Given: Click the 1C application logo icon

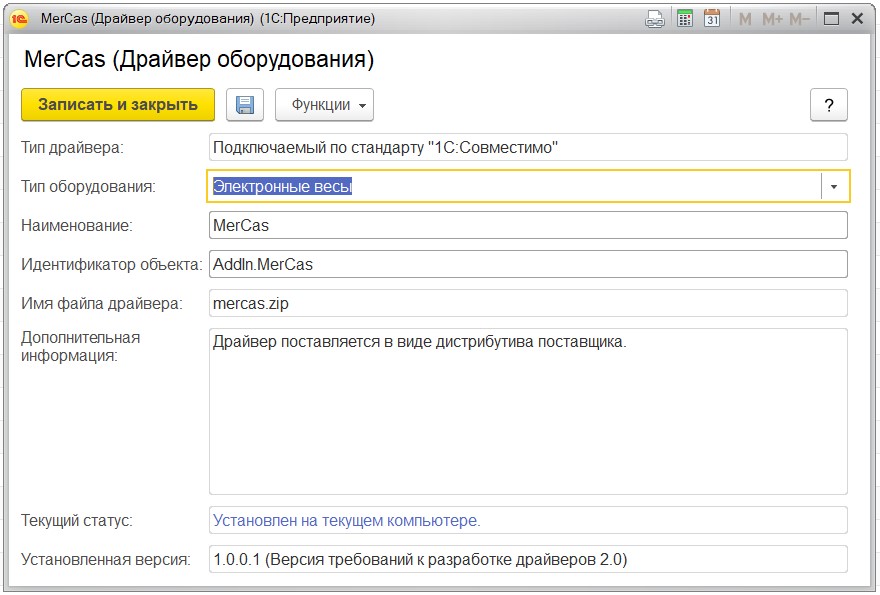Looking at the screenshot, I should tap(17, 18).
